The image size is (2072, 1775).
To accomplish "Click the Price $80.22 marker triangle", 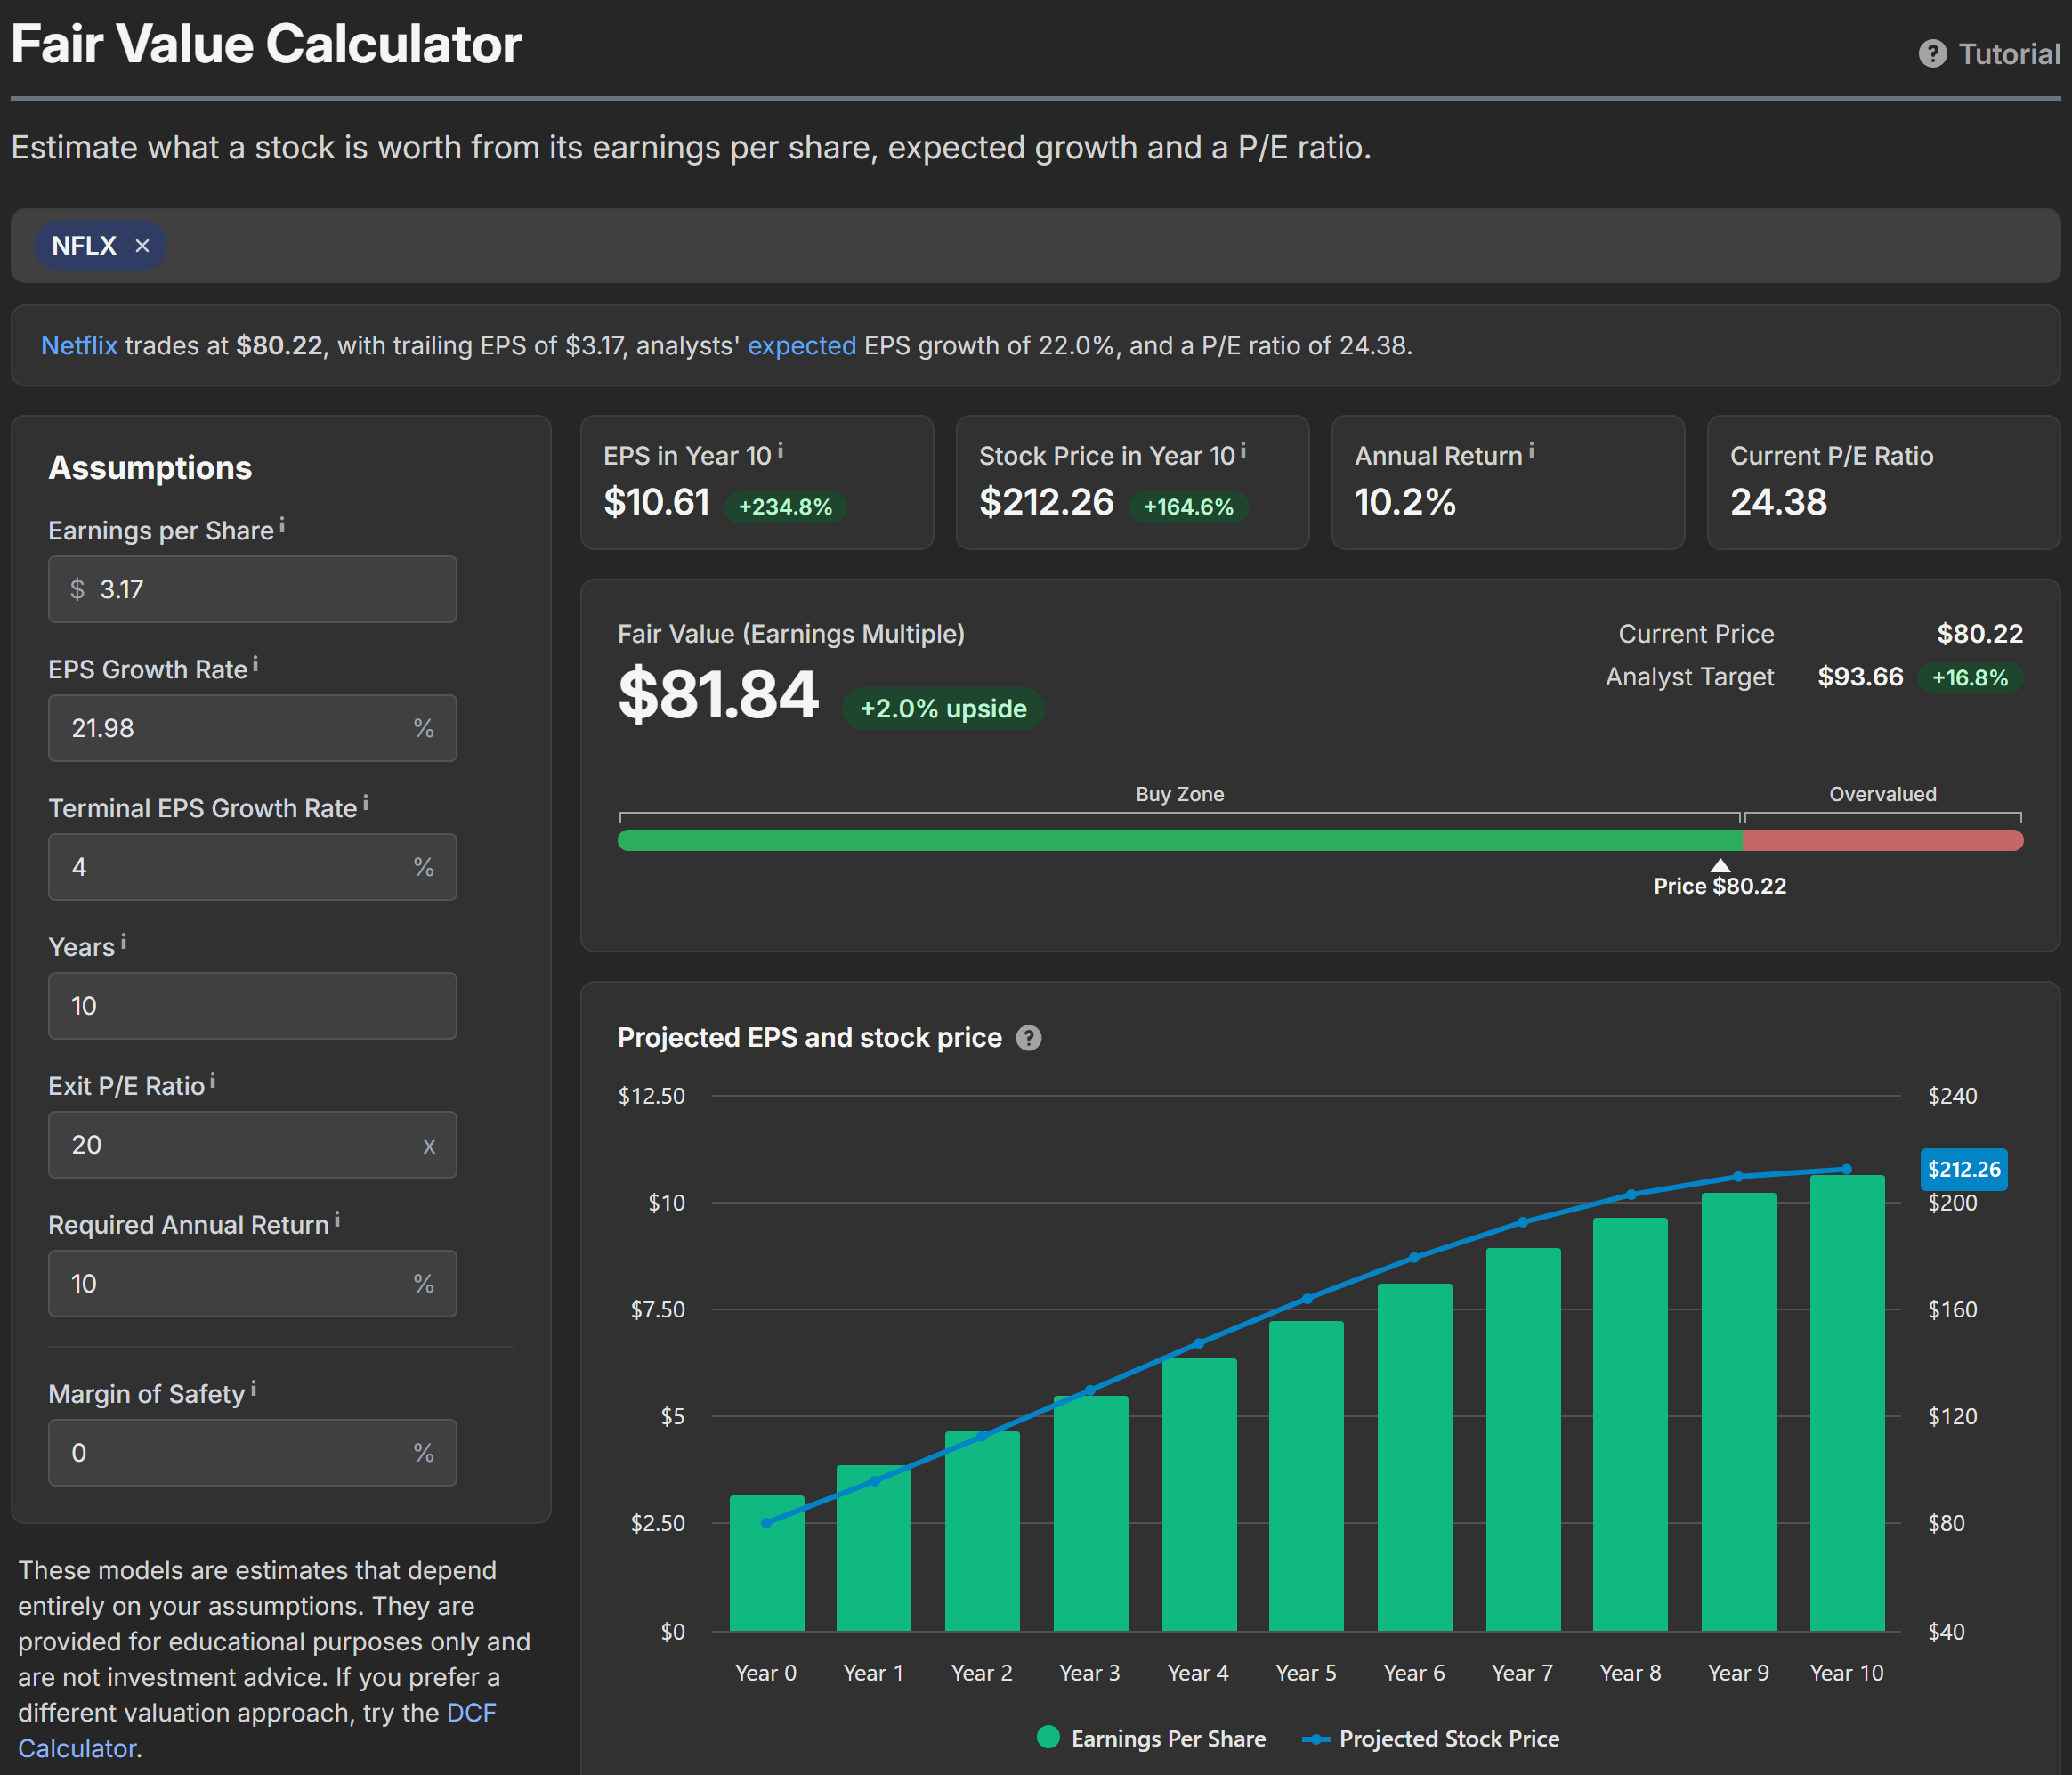I will (x=1720, y=865).
